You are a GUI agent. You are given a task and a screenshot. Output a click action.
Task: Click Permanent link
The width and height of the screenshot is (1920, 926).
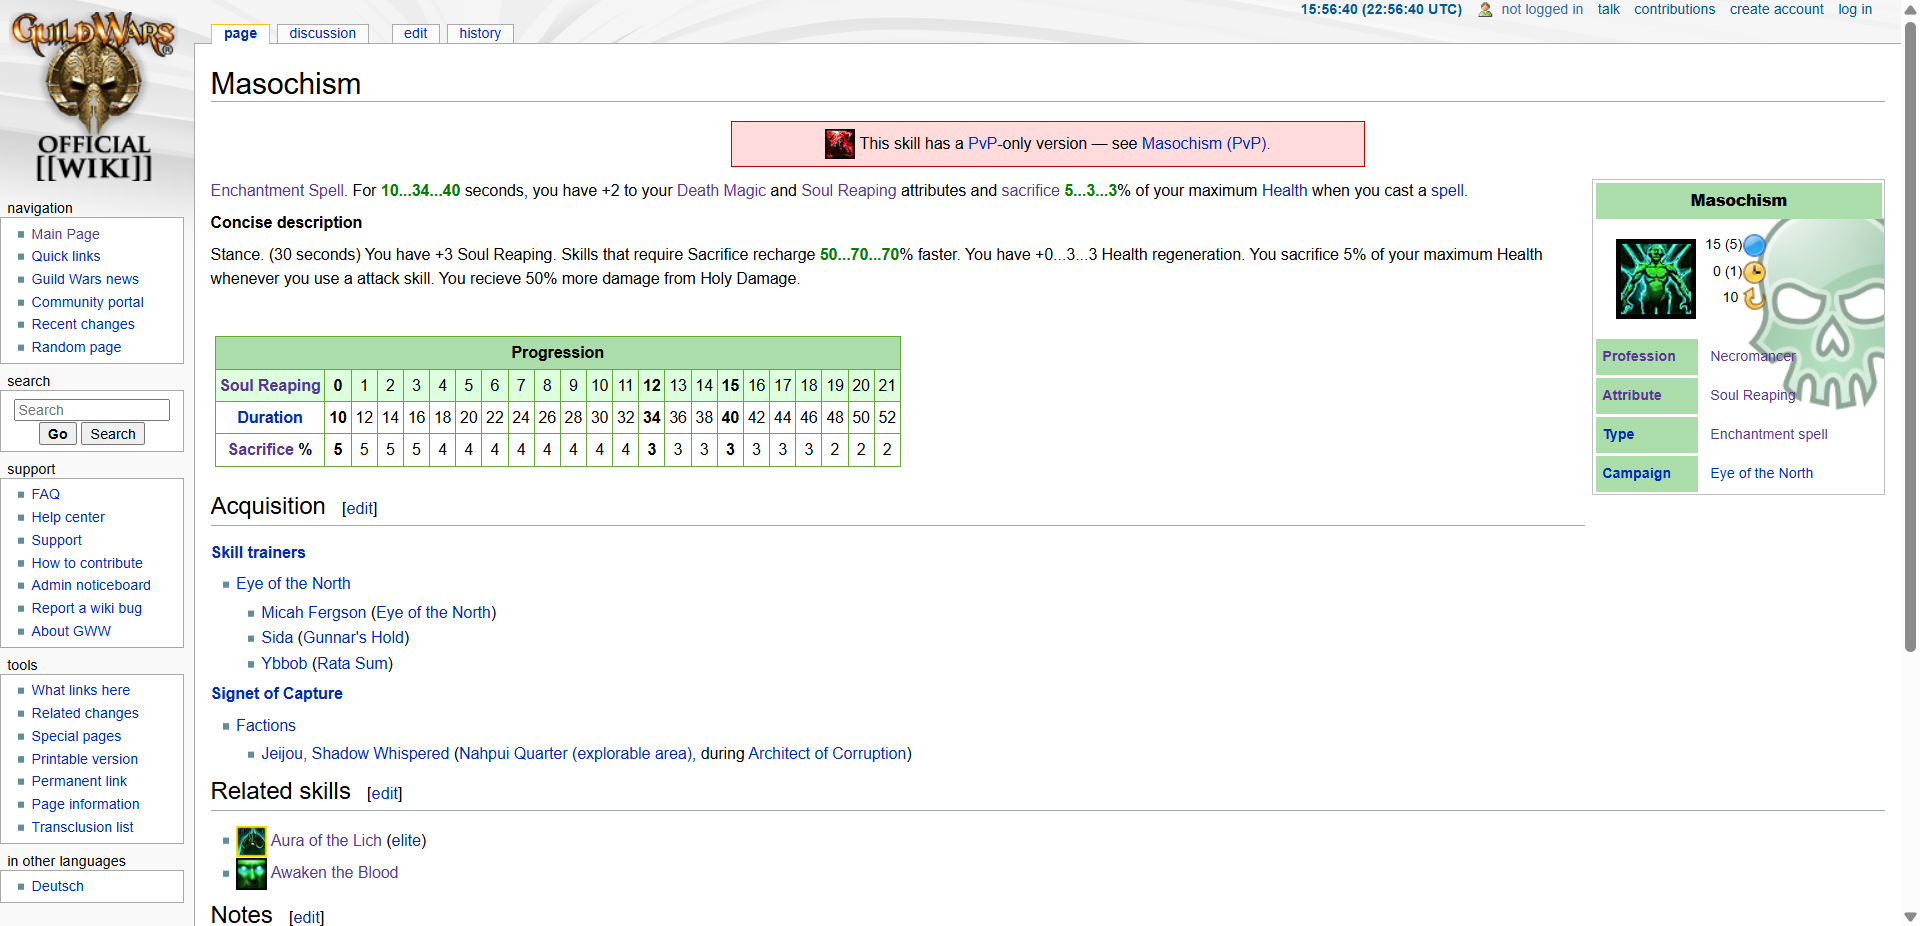tap(79, 781)
